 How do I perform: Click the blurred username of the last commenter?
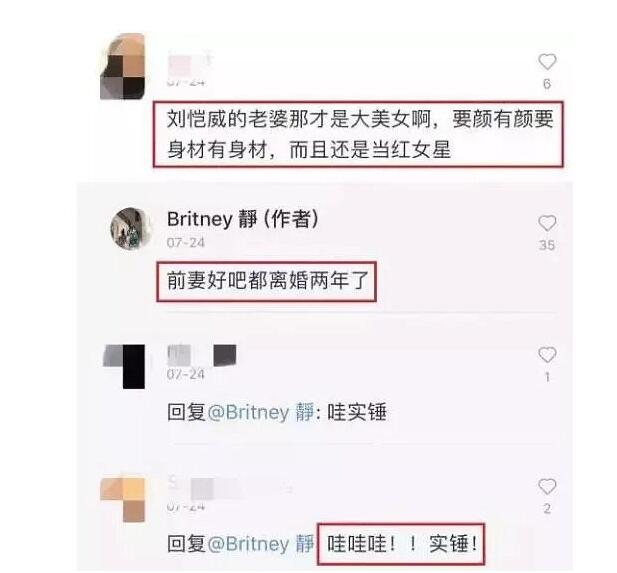click(230, 487)
